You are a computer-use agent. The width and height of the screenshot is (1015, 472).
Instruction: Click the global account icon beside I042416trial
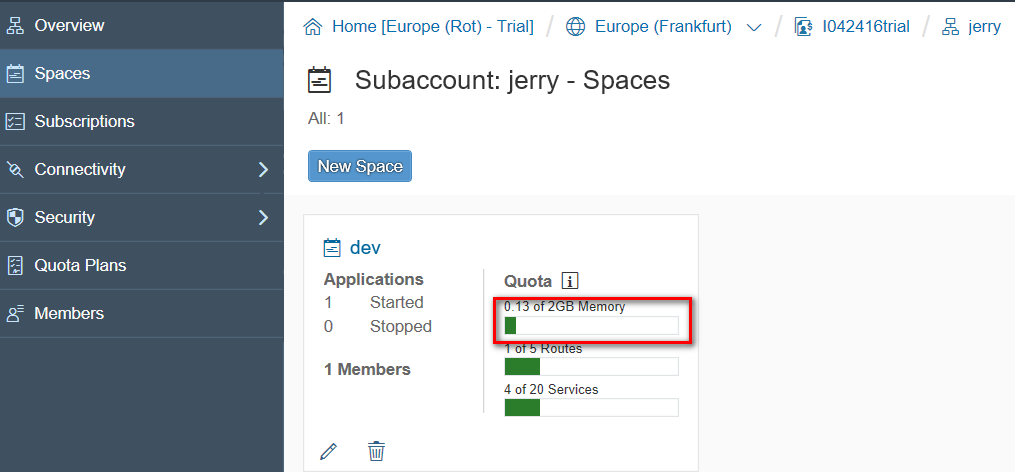[803, 27]
